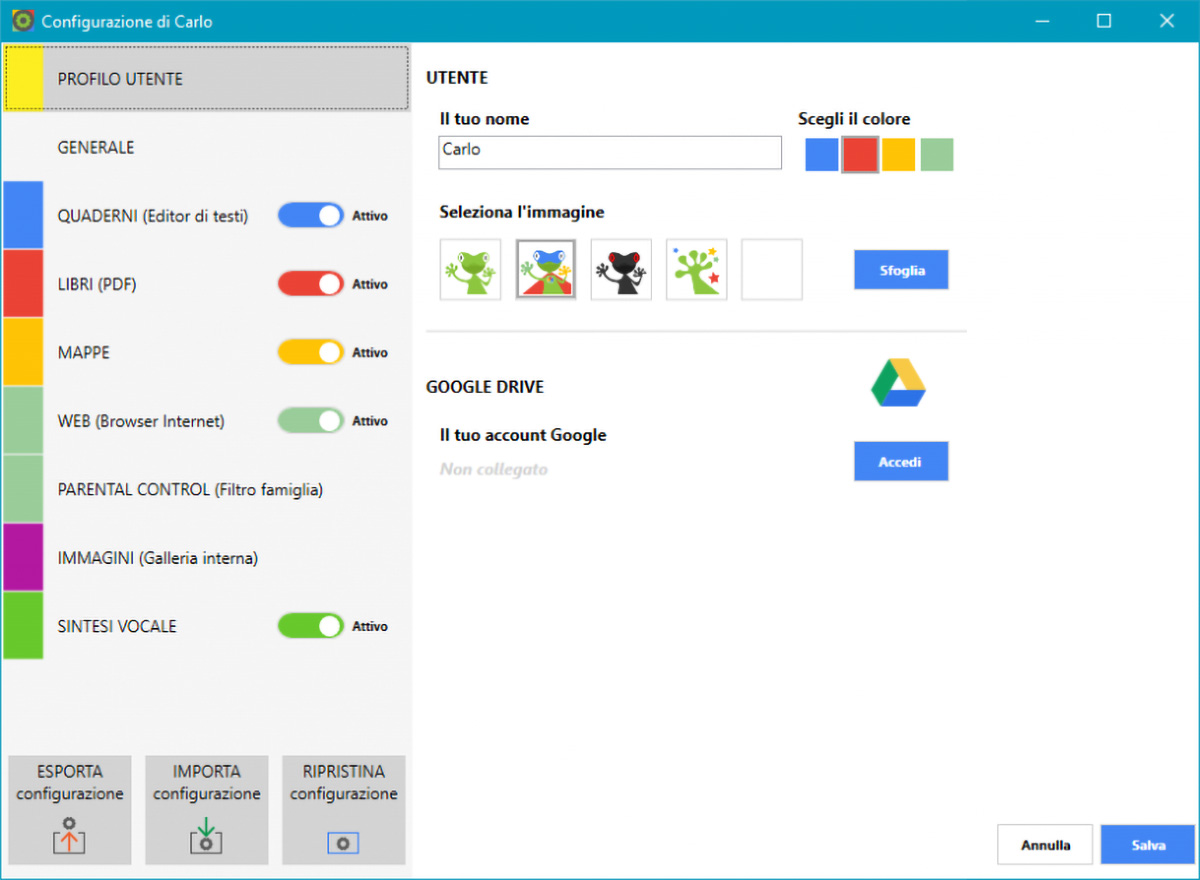Image resolution: width=1200 pixels, height=880 pixels.
Task: Switch to the GENERALE section
Action: 206,147
